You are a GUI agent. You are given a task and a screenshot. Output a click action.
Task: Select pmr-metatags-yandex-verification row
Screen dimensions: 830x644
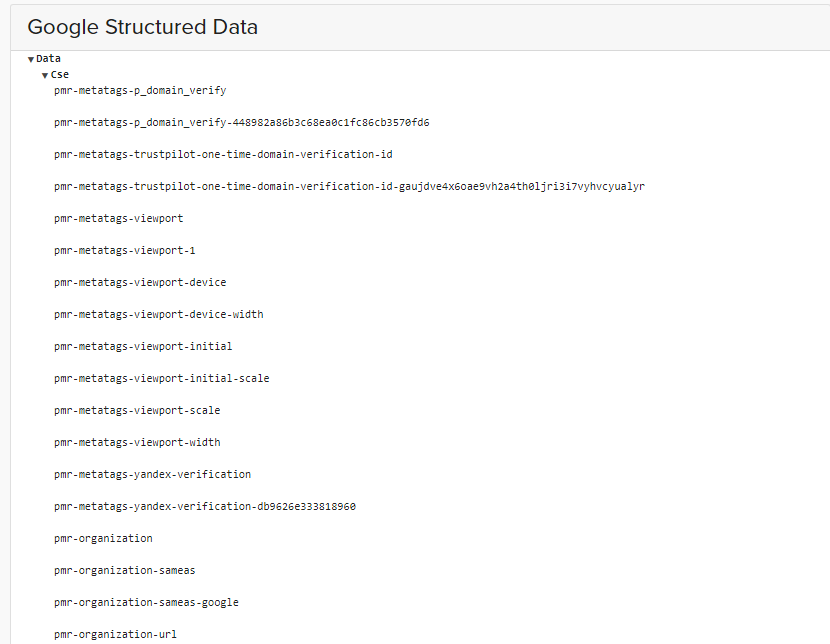[x=152, y=474]
